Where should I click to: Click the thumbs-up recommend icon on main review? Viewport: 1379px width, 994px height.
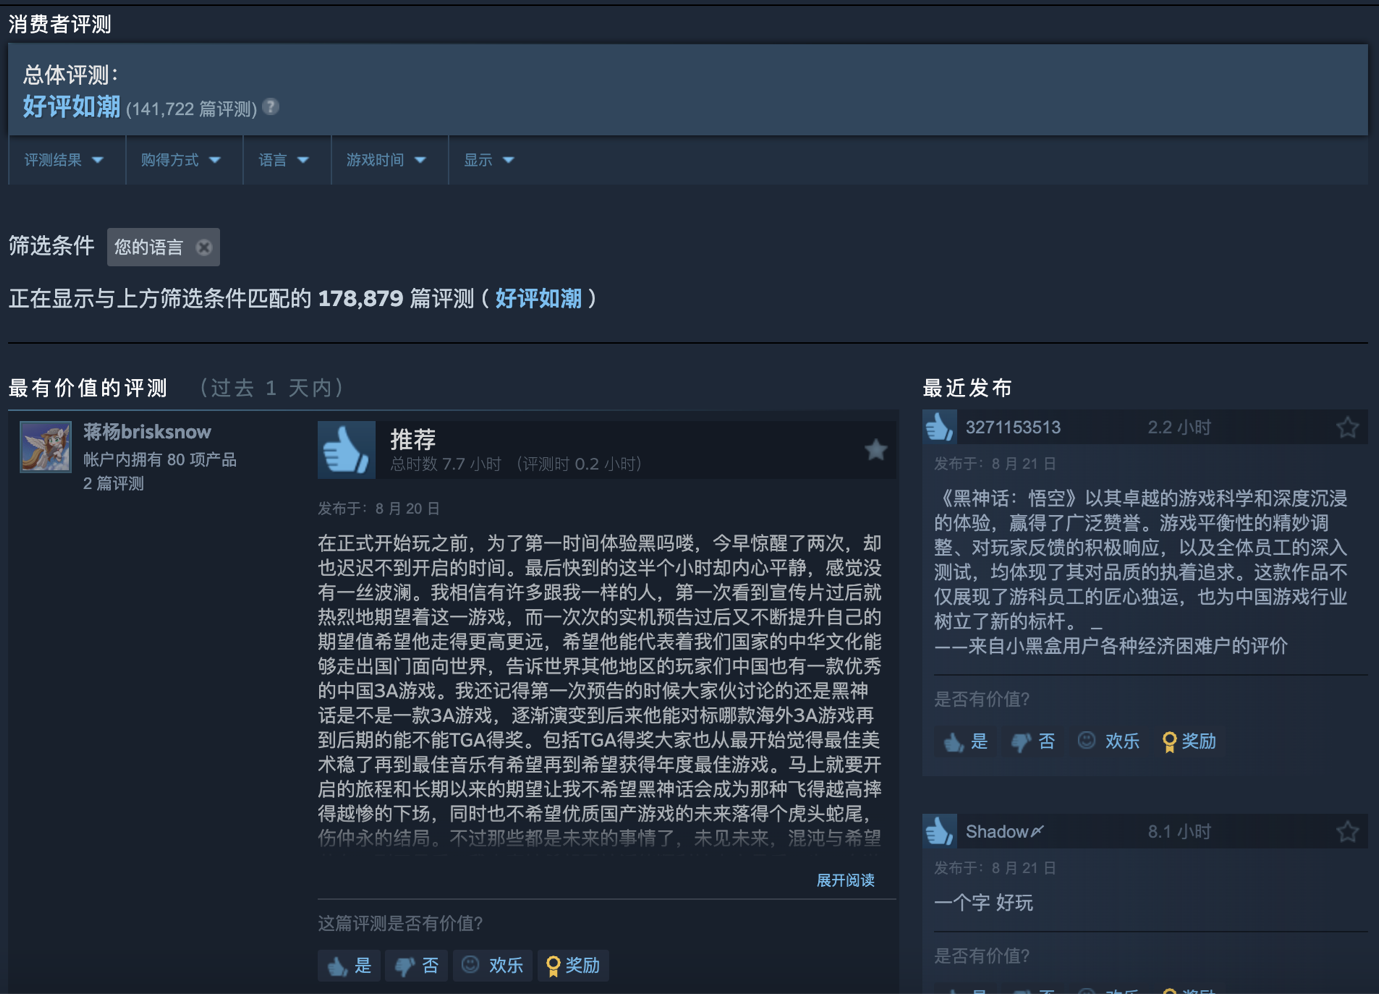tap(346, 450)
